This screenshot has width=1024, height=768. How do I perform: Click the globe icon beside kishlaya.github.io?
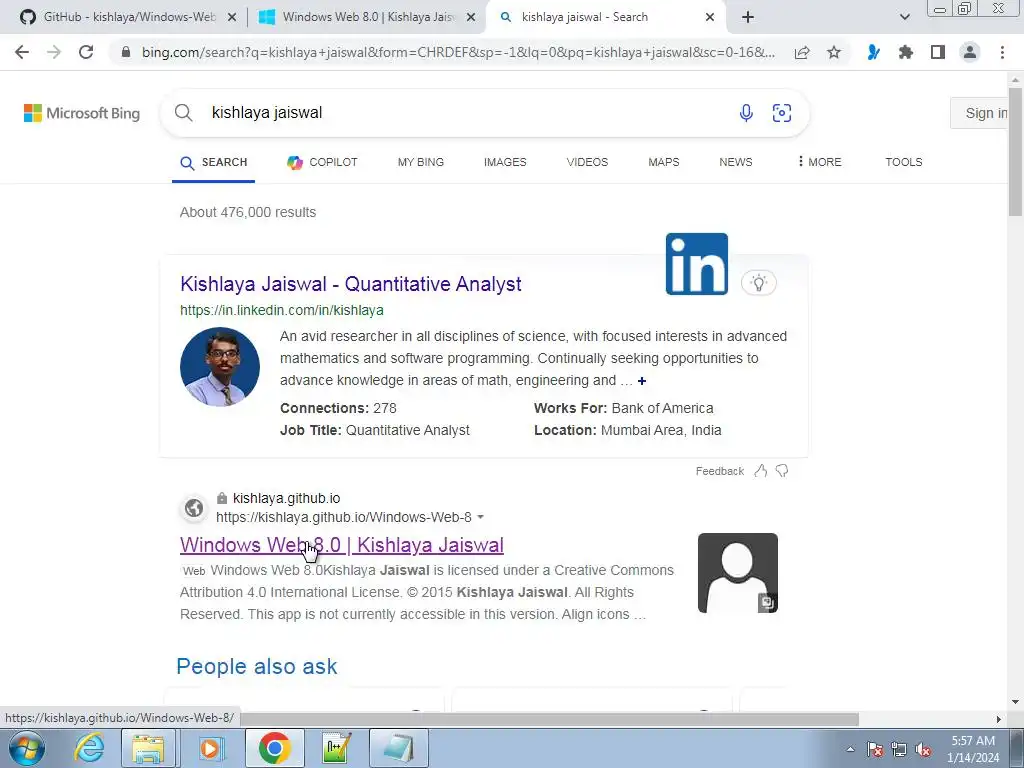click(x=194, y=508)
